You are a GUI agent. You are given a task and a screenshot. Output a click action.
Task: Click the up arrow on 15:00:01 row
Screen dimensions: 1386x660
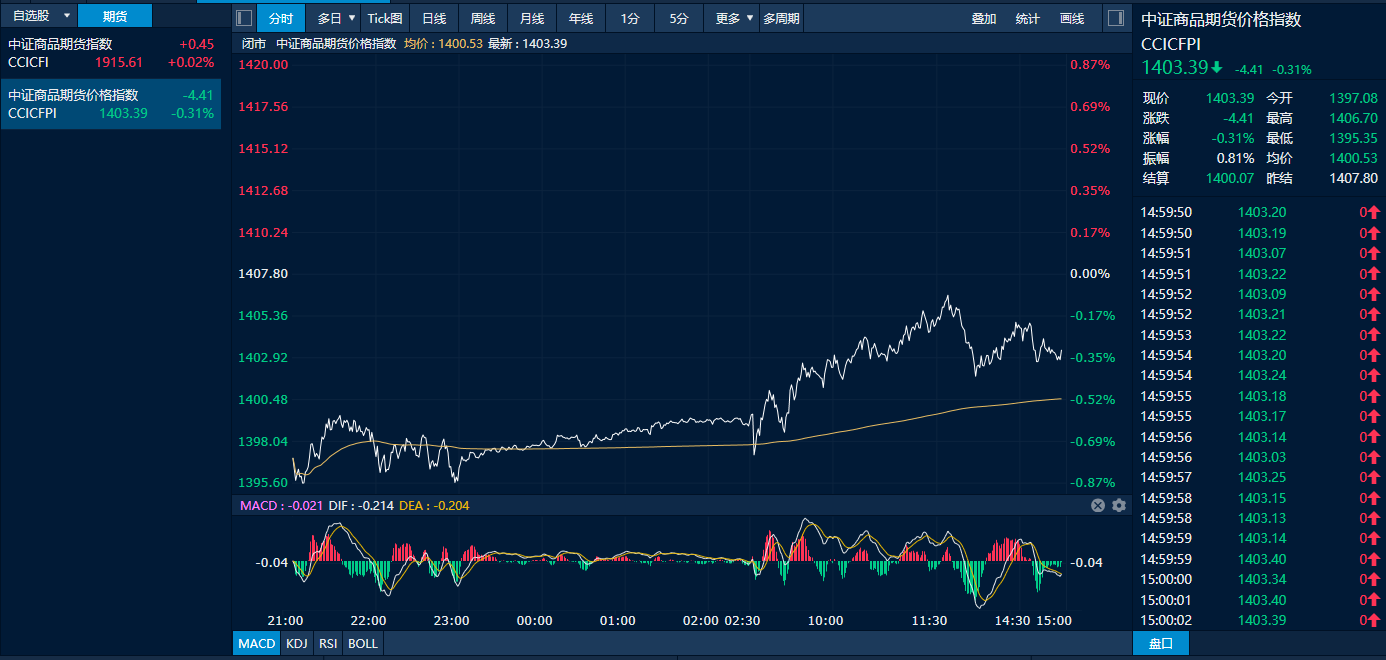click(x=1374, y=600)
